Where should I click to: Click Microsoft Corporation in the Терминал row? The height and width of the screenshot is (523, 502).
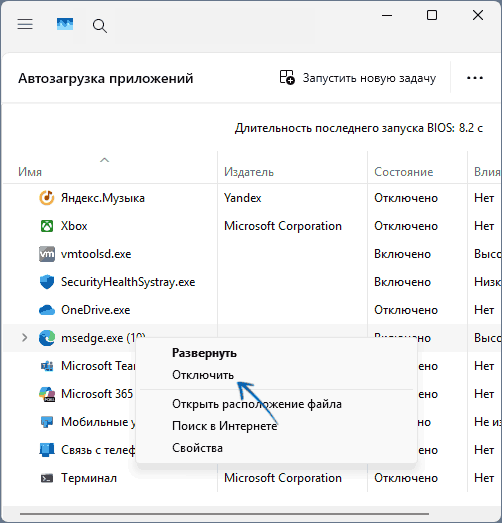pos(283,478)
